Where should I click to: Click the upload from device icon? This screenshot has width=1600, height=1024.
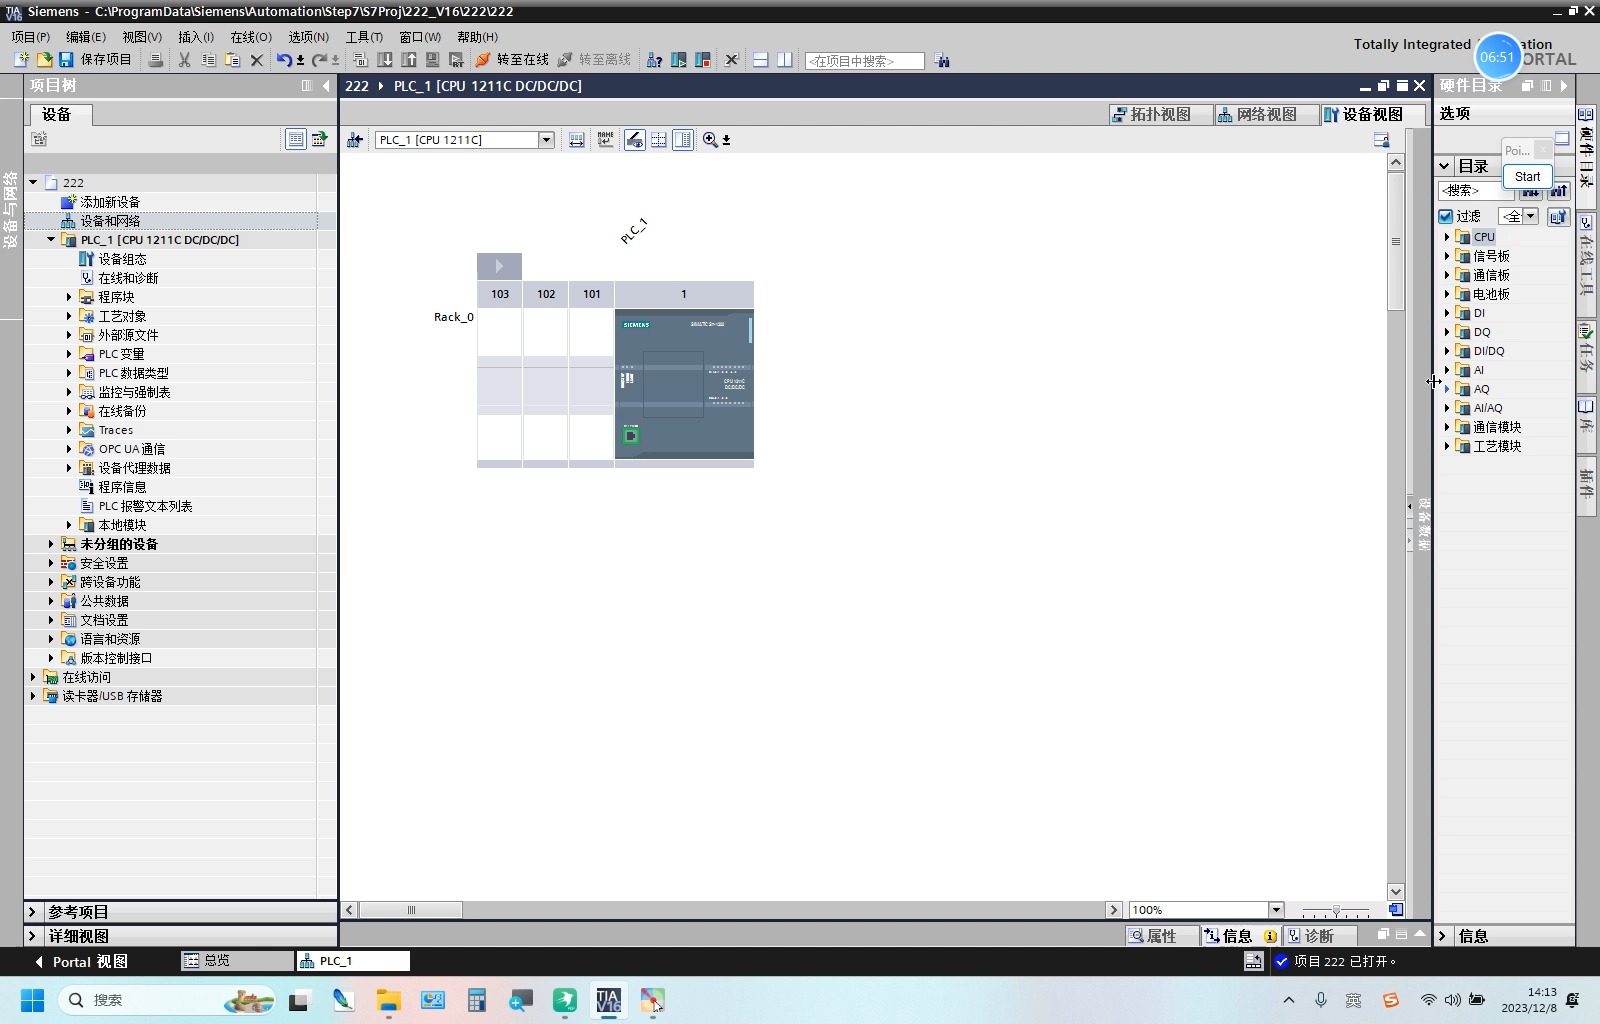[409, 60]
